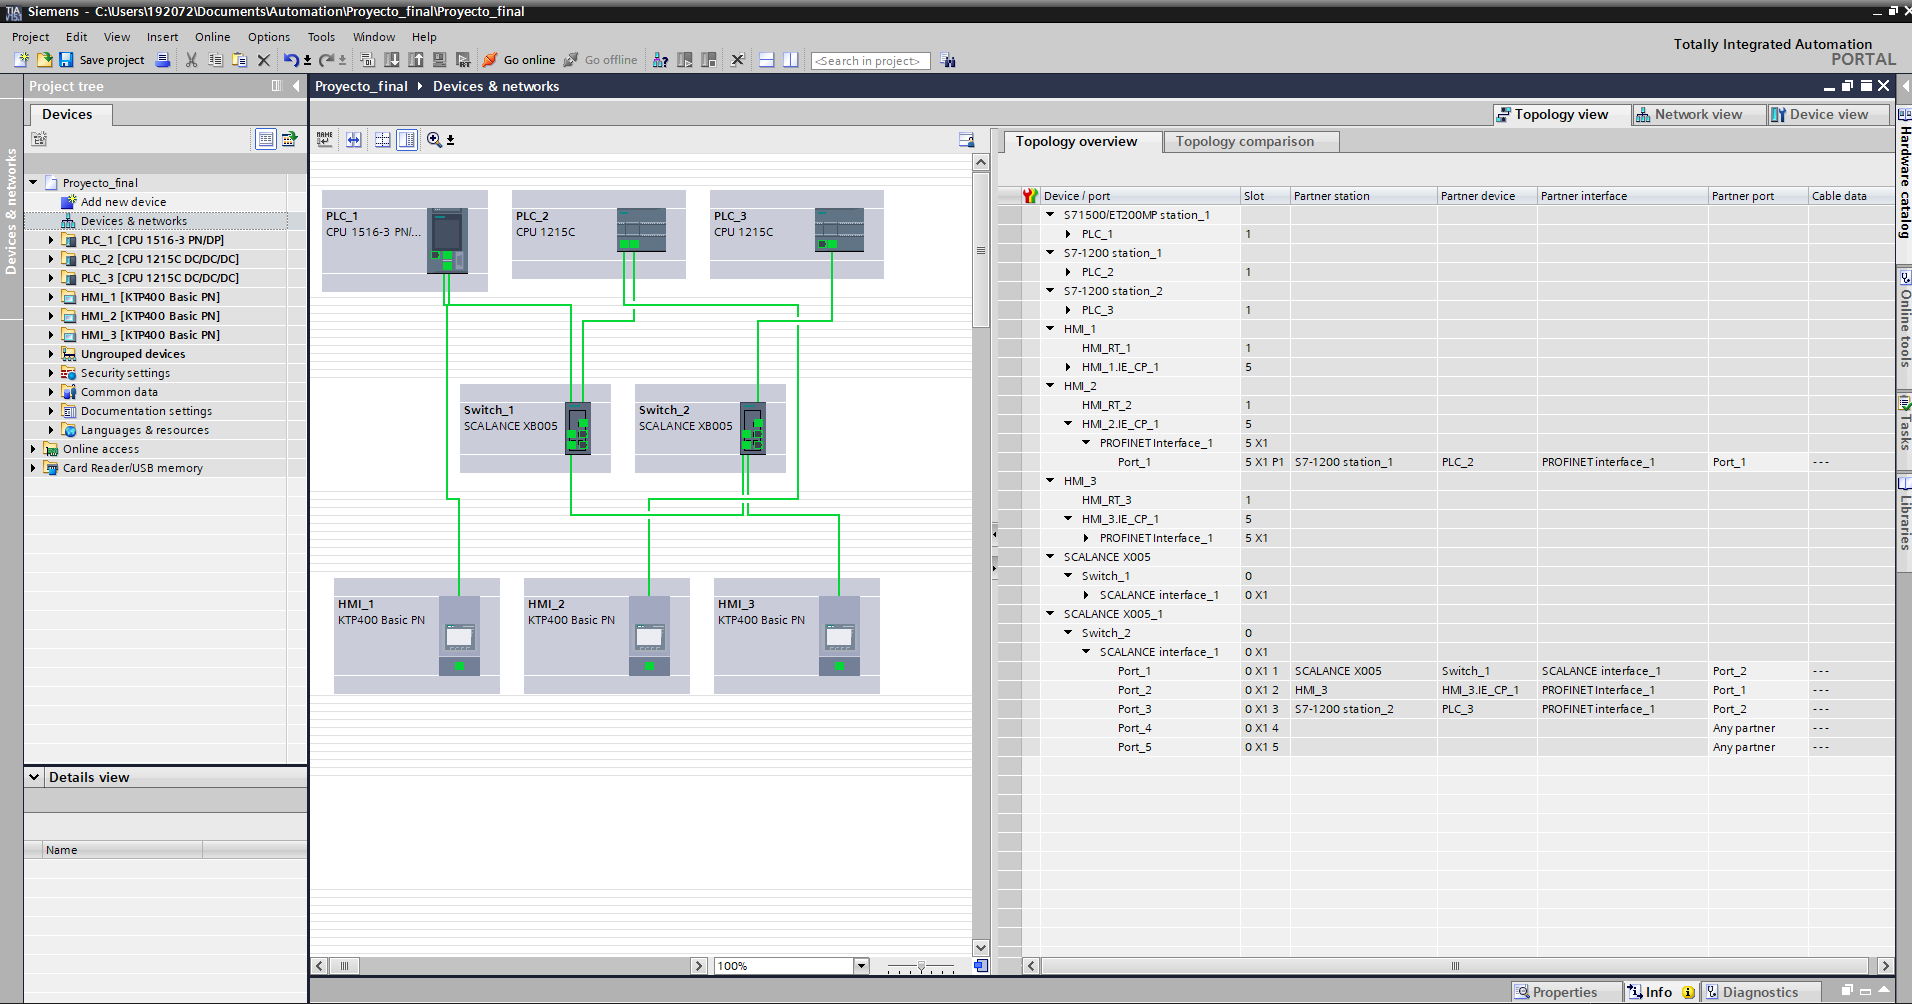Expand the PLC_1 [CPU 1516-3 PN/DP] tree node

click(x=51, y=240)
